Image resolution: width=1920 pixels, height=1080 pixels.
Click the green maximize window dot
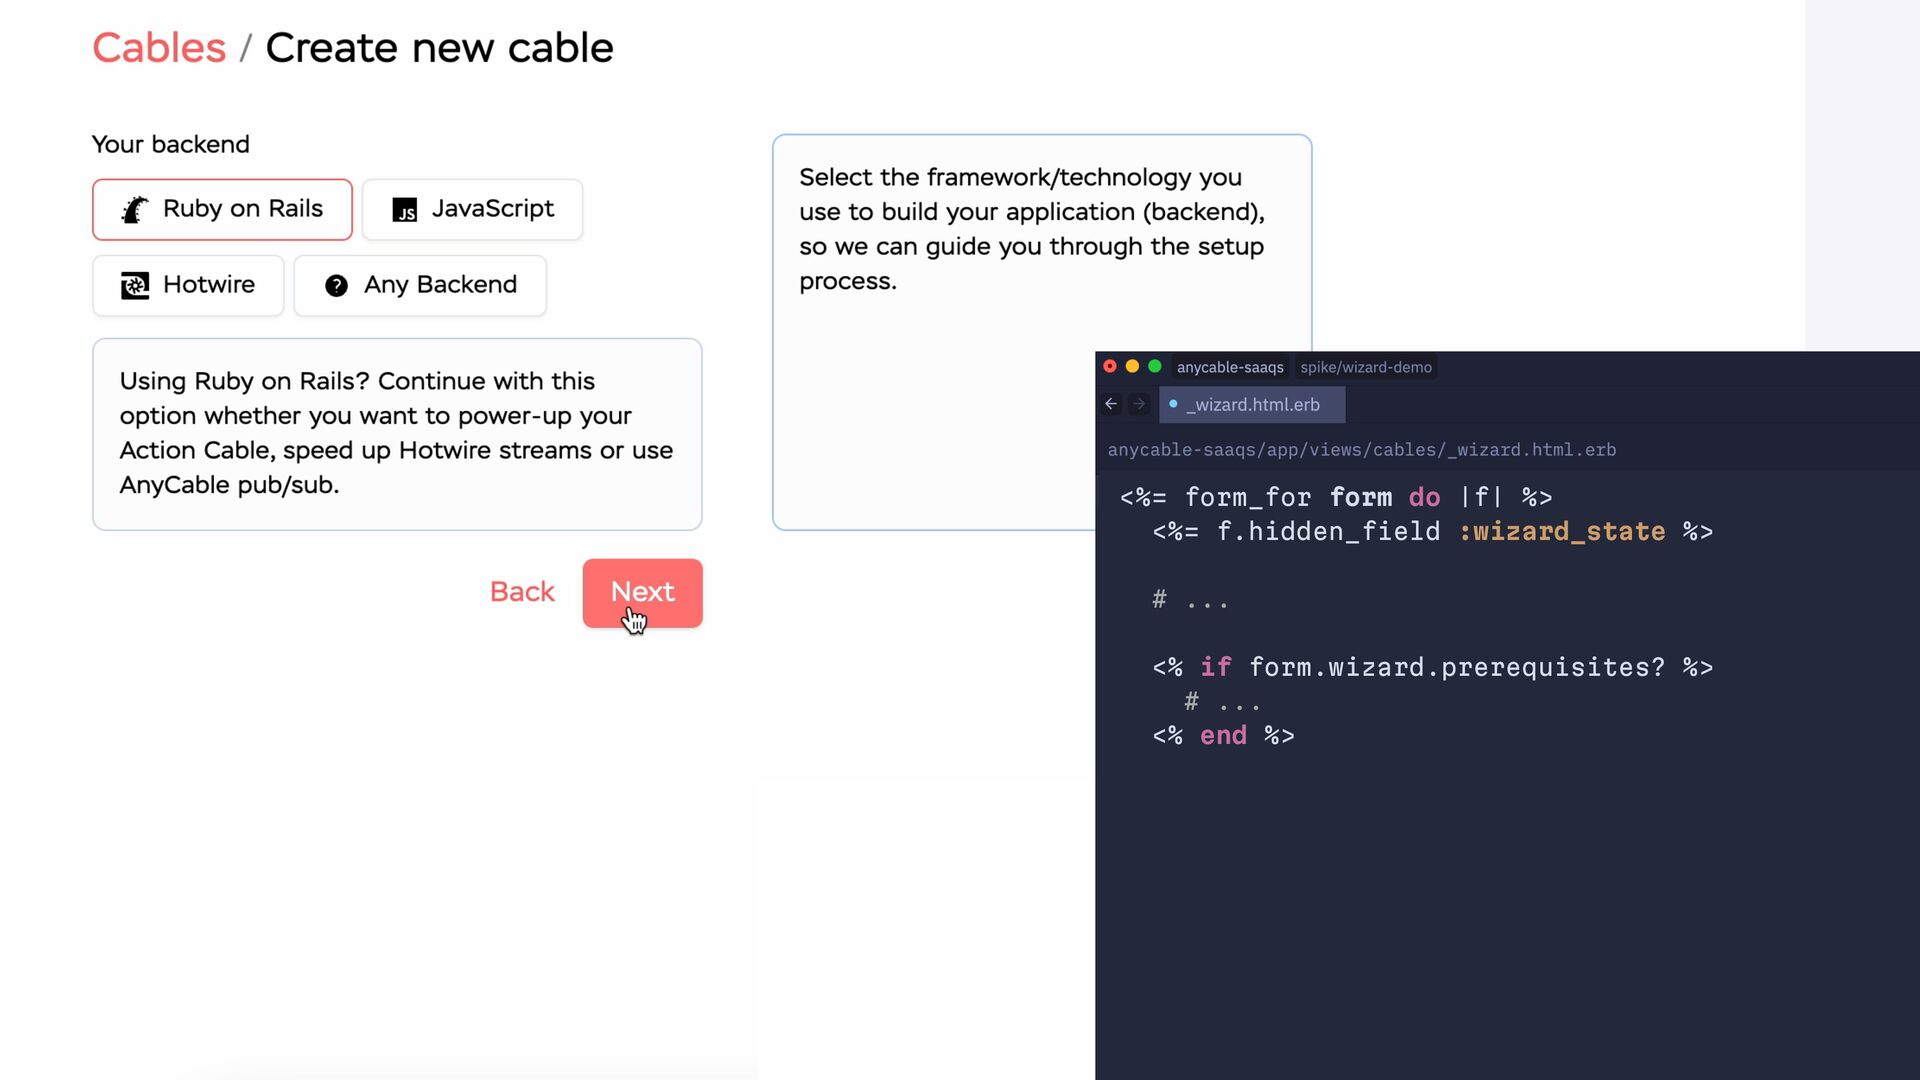(x=1155, y=367)
